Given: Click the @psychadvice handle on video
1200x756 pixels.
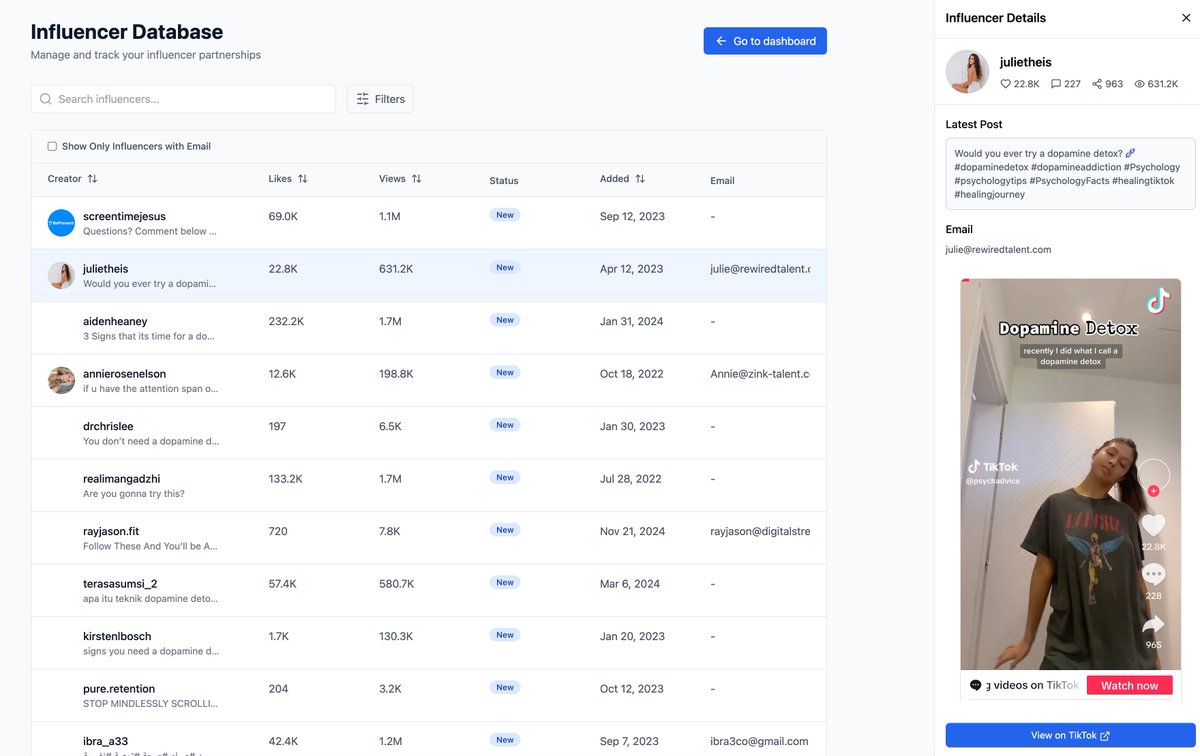Looking at the screenshot, I should click(x=991, y=481).
